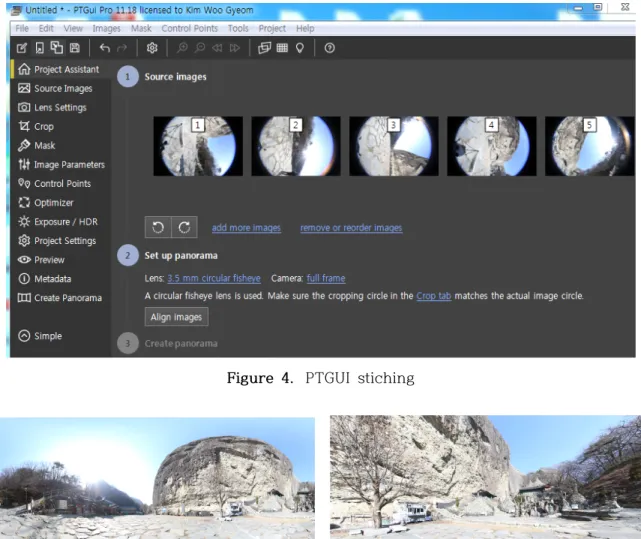Rotate images counterclockwise button
Viewport: 641px width, 539px height.
[158, 227]
